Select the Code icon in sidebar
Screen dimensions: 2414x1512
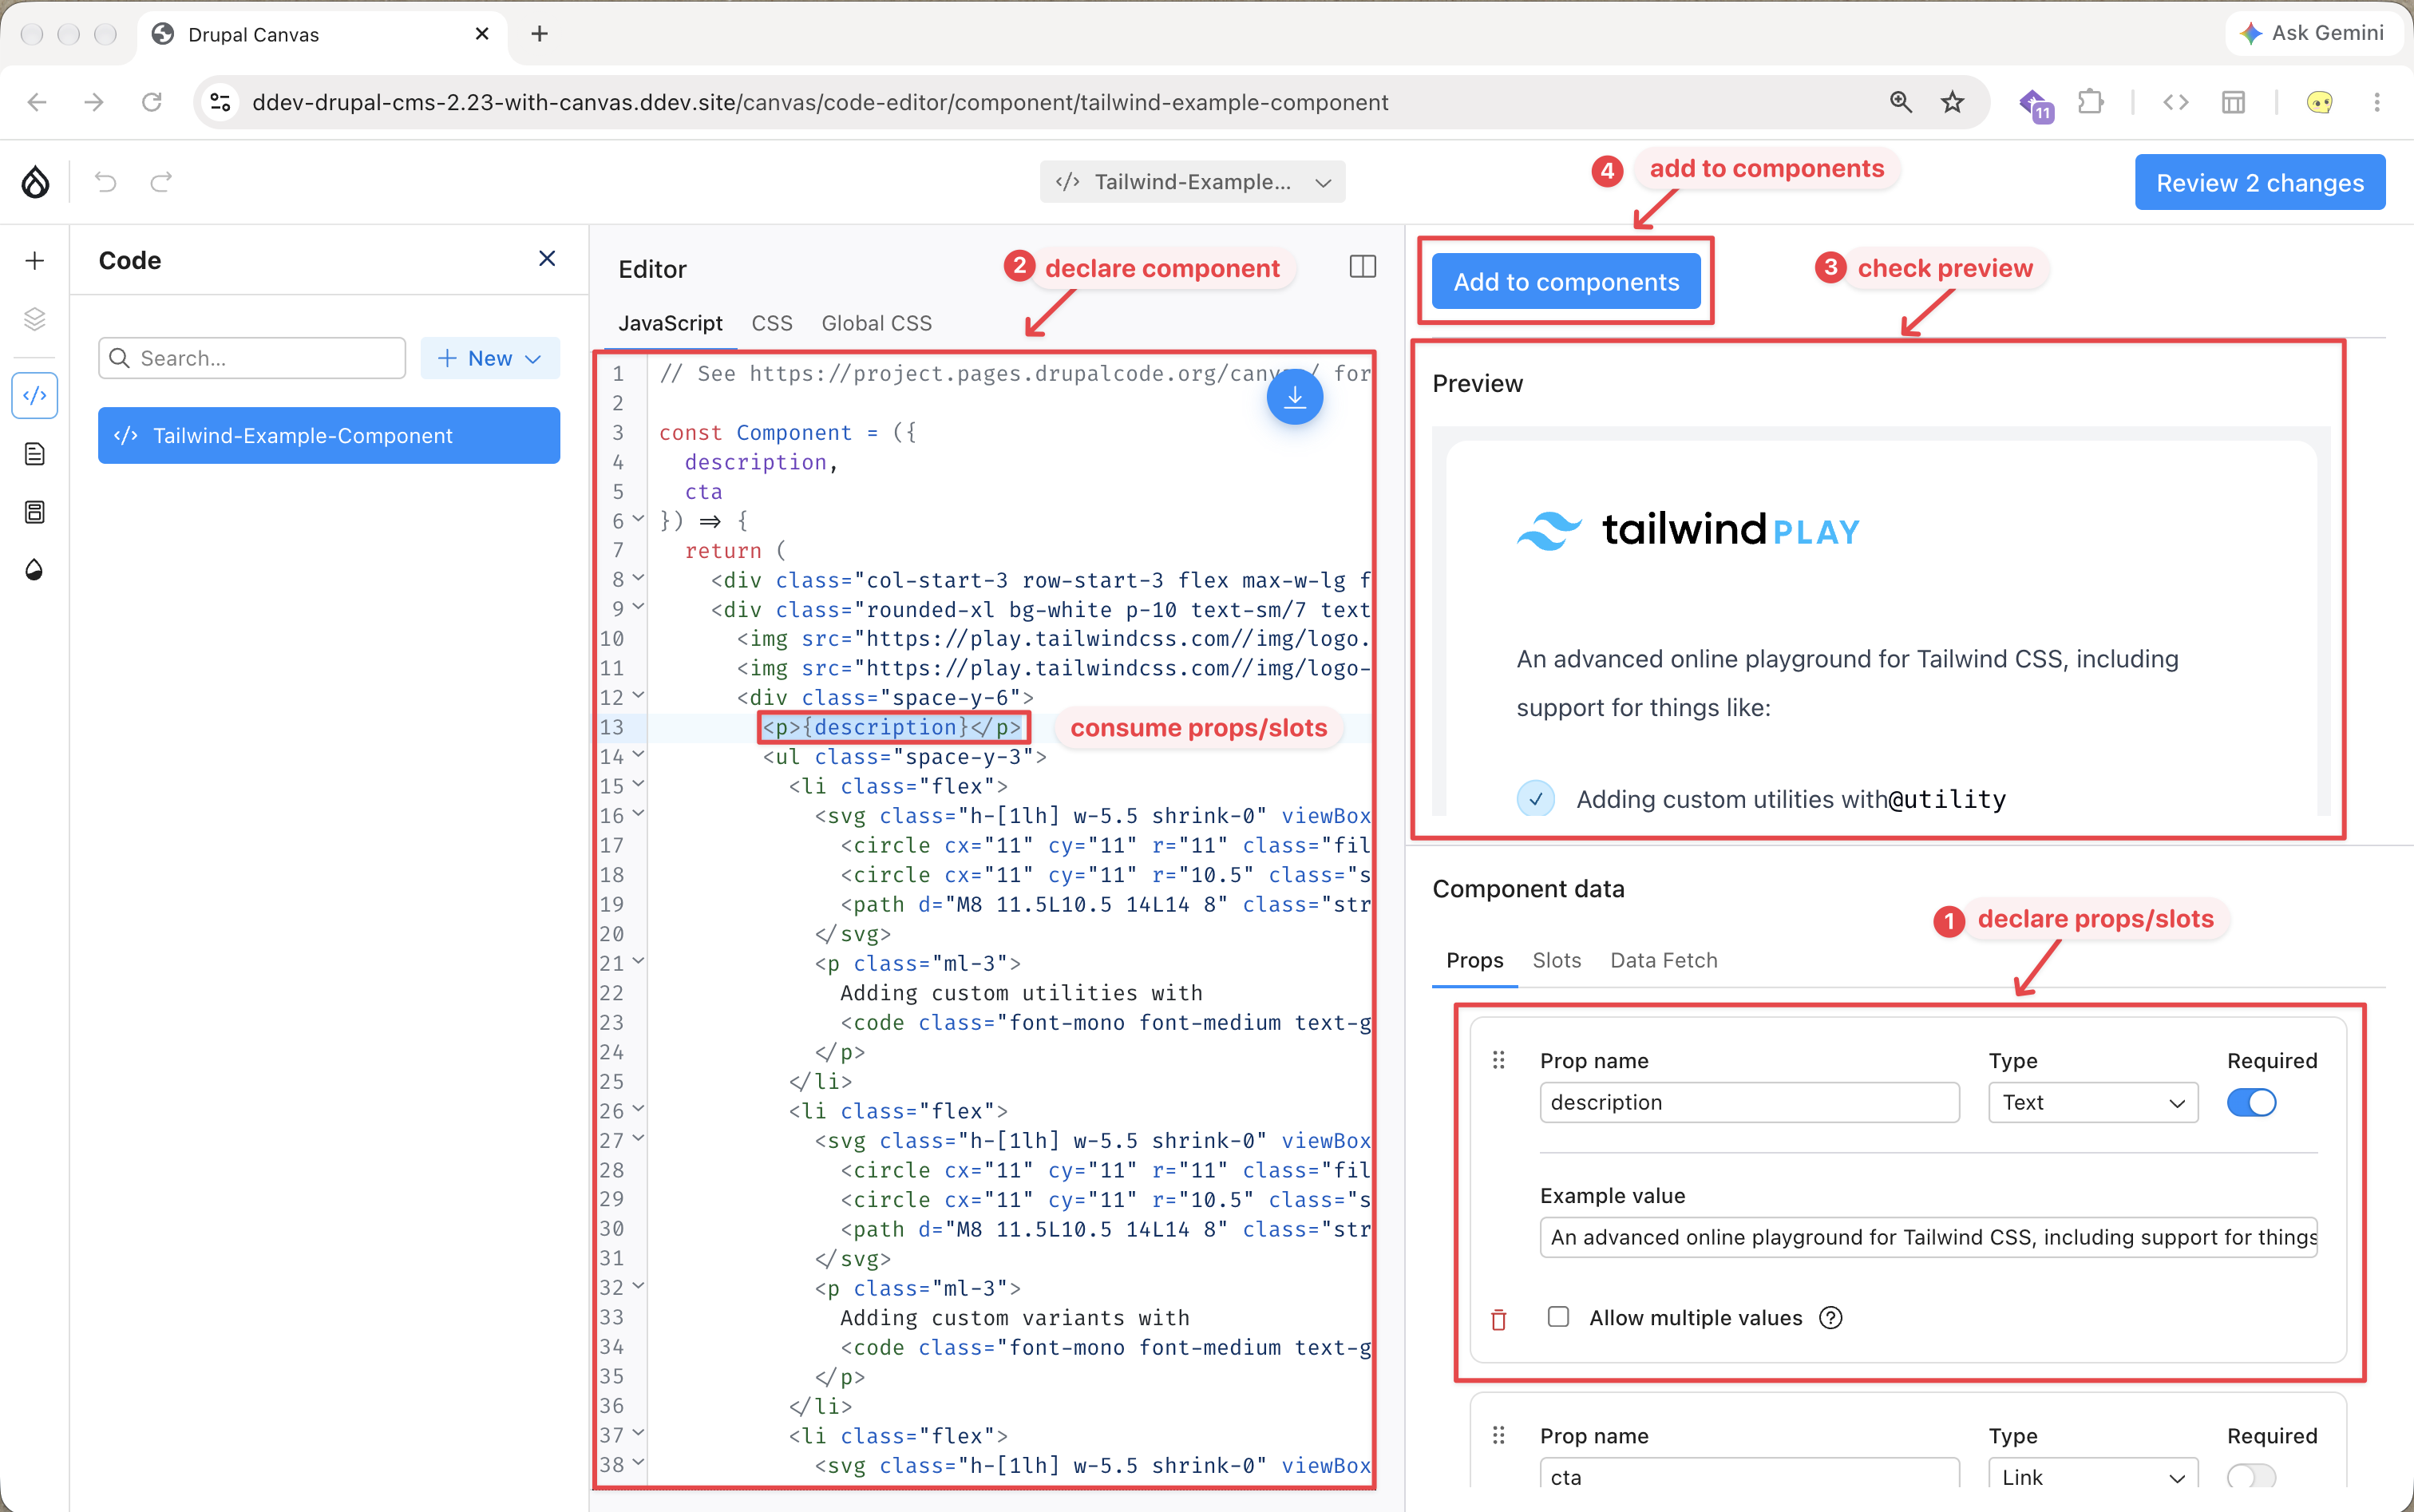[x=35, y=396]
